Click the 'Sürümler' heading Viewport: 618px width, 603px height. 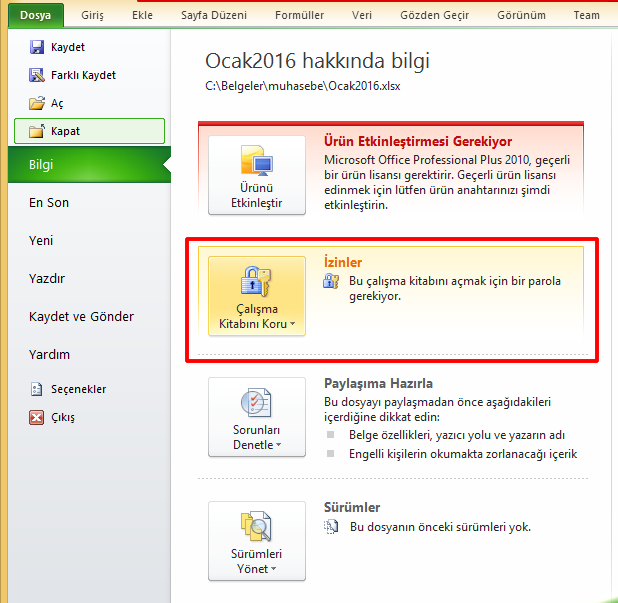[x=352, y=507]
